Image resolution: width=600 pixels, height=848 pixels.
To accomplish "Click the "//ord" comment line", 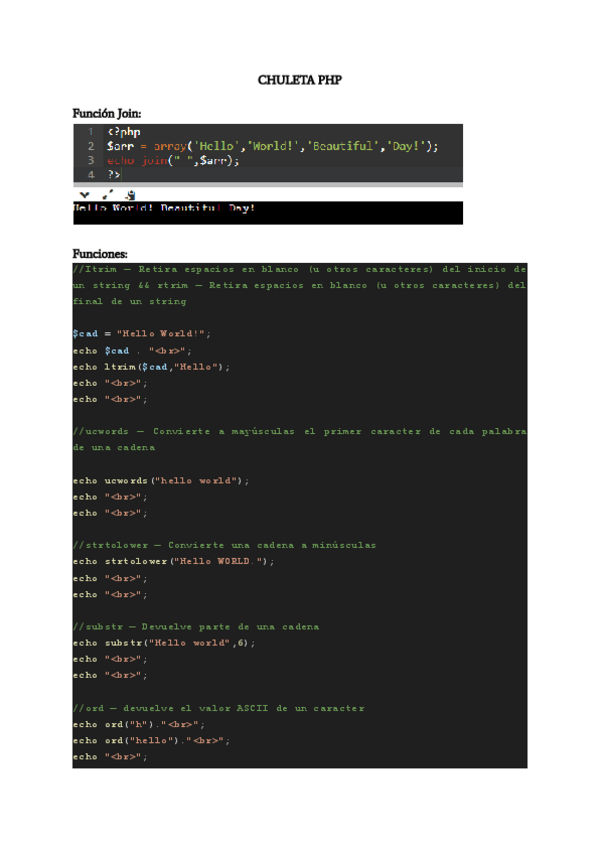I will [219, 708].
